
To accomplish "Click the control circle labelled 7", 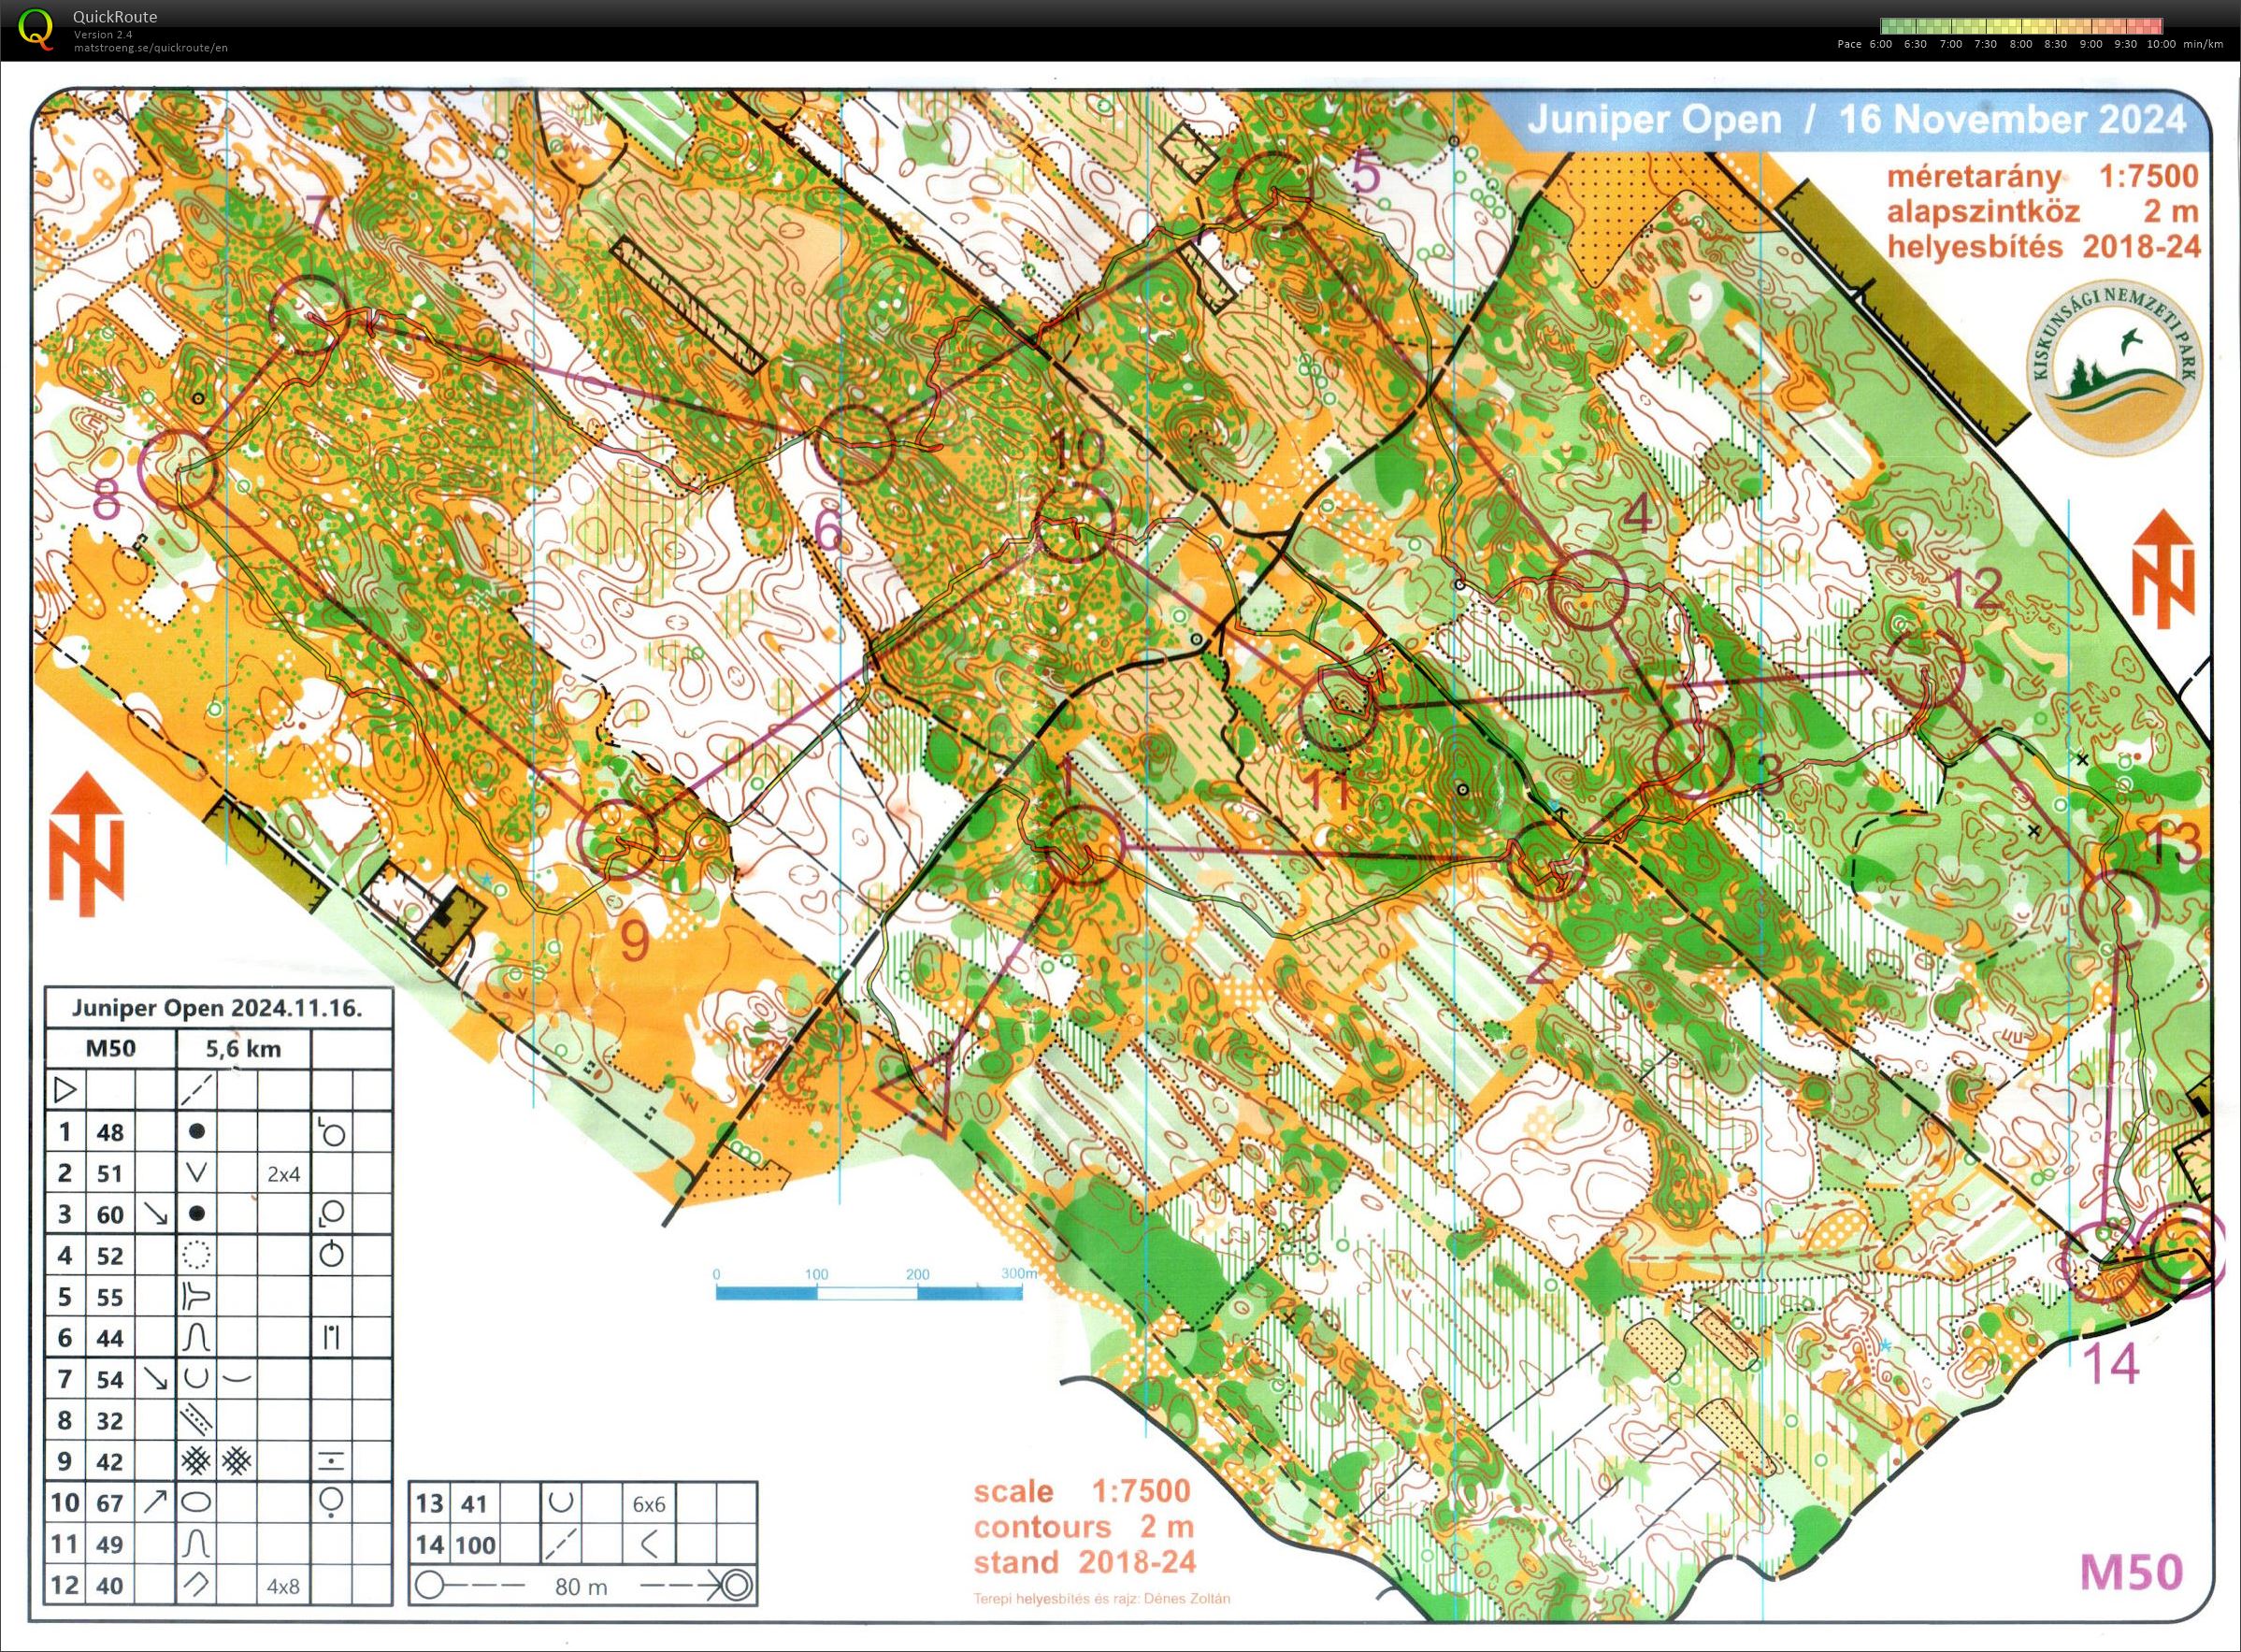I will point(310,315).
